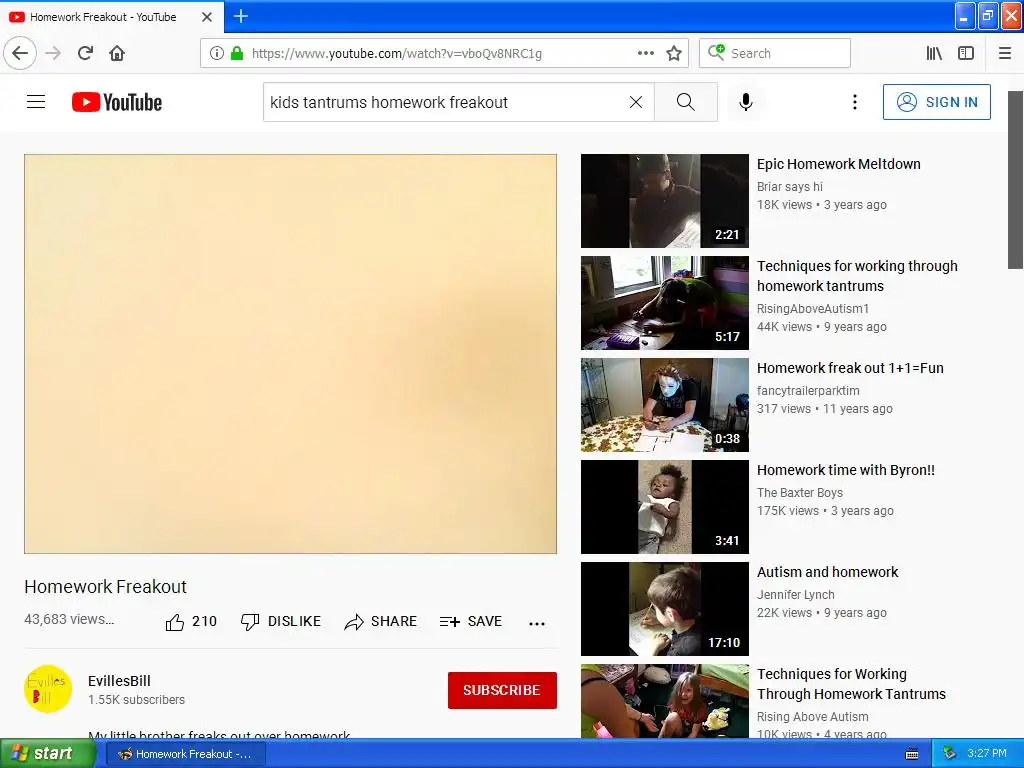Select Homework Freakout taskbar window button
Image resolution: width=1024 pixels, height=768 pixels.
(x=185, y=754)
